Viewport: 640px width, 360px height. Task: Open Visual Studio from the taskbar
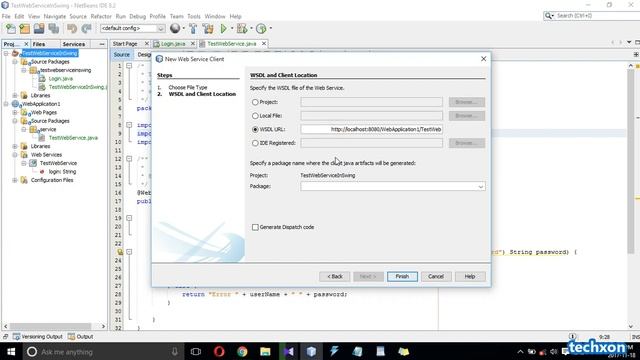[x=289, y=351]
